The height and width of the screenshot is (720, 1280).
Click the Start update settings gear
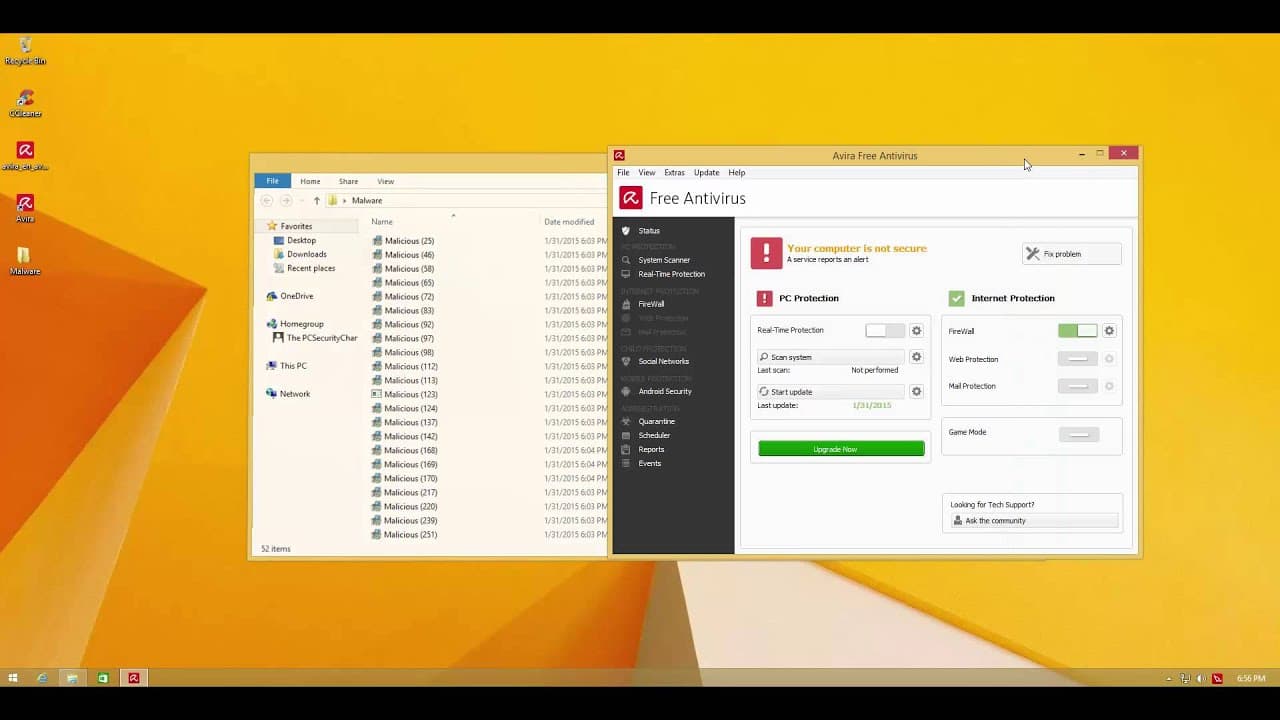point(916,392)
